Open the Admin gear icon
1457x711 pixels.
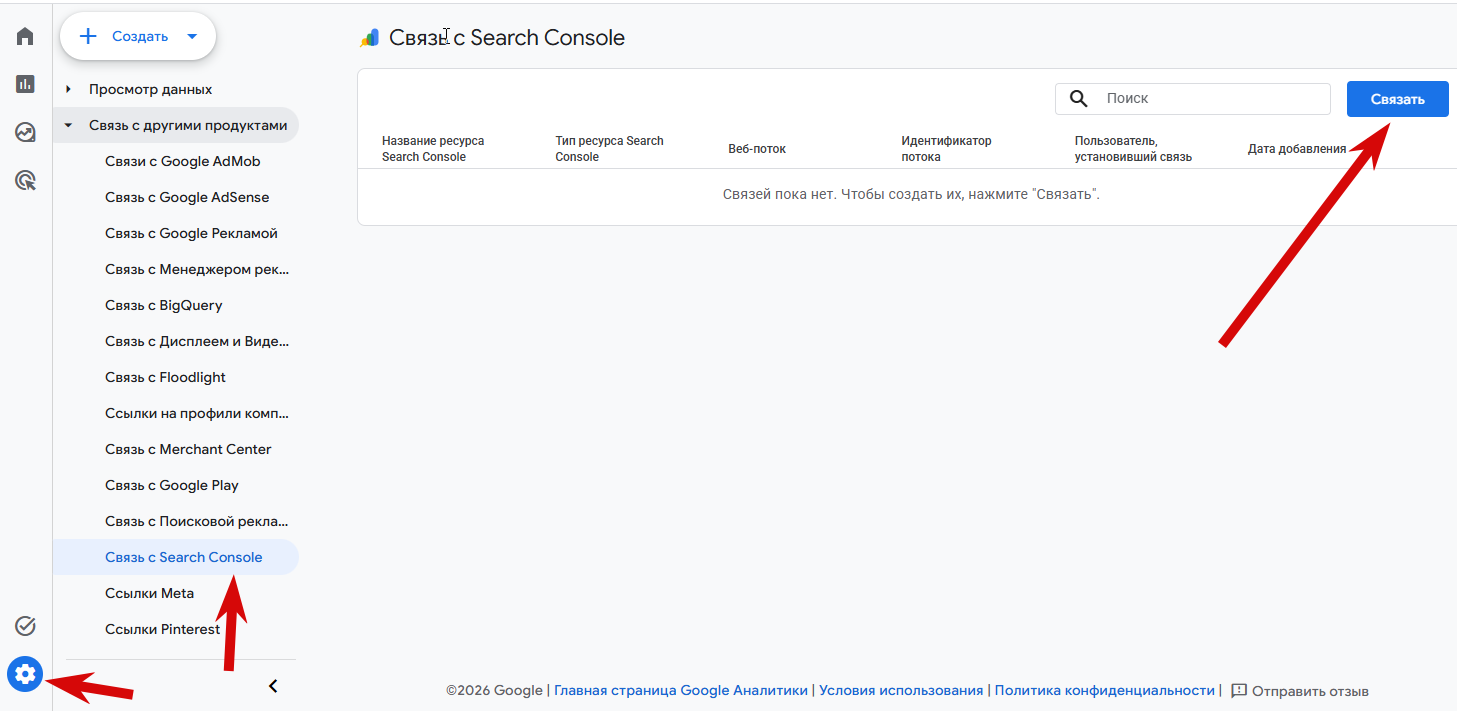pyautogui.click(x=26, y=675)
